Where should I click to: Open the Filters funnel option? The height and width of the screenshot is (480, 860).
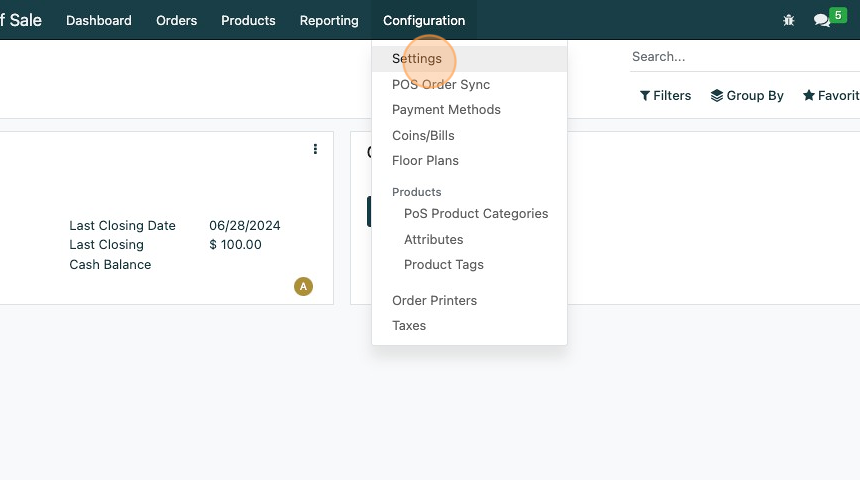point(666,95)
